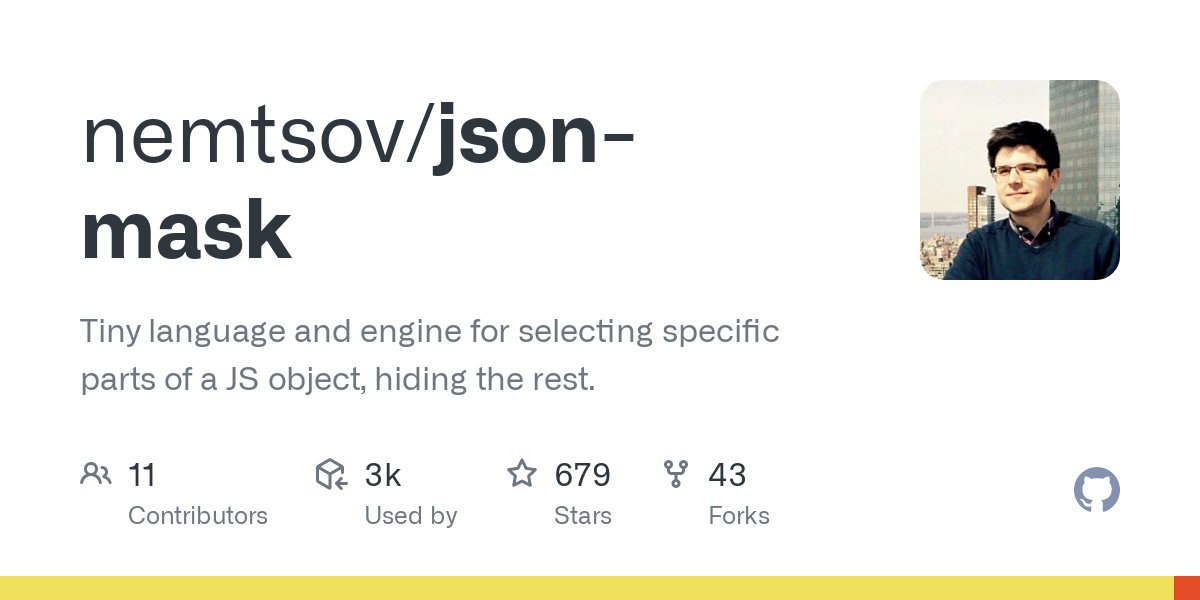Click the orange language bar segment
1200x600 pixels.
(1186, 588)
